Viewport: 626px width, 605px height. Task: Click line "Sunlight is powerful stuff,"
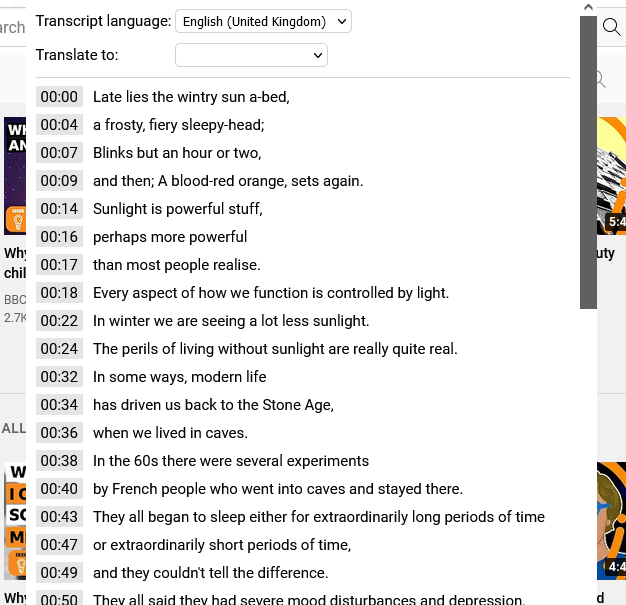coord(178,209)
